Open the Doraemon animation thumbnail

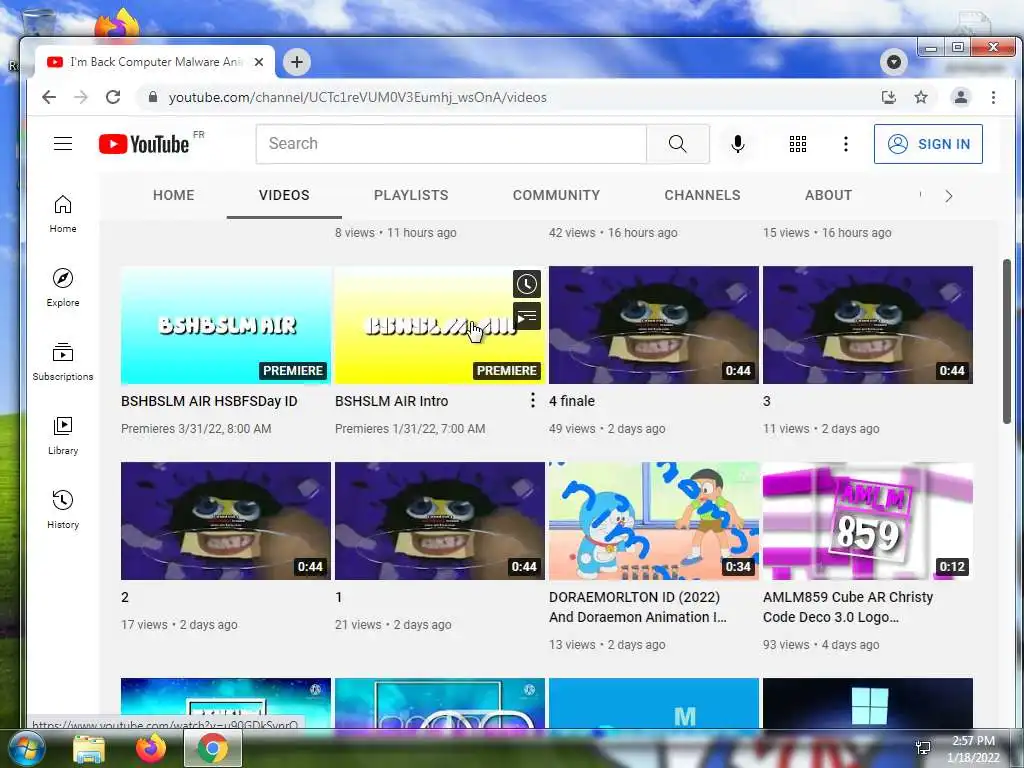point(654,520)
